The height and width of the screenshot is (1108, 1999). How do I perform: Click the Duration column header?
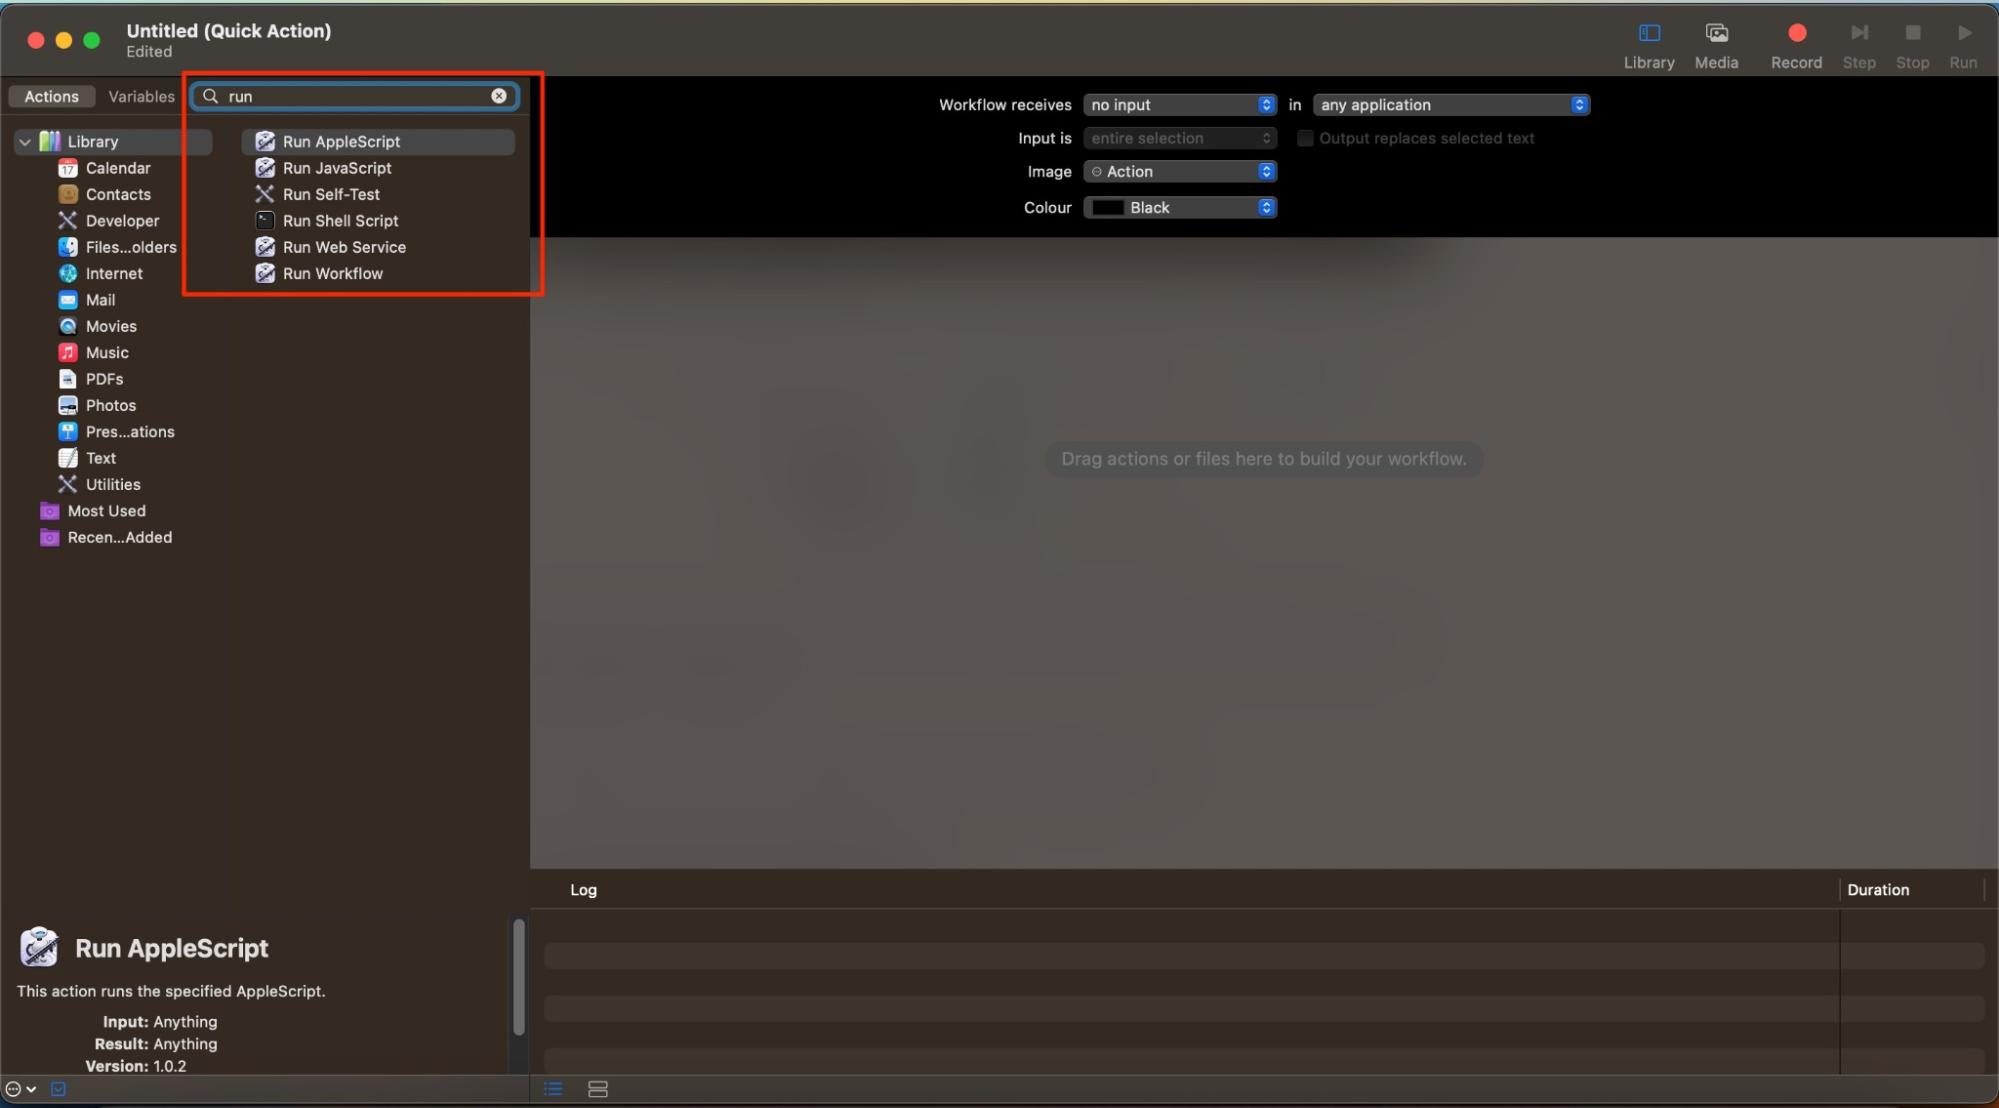click(x=1878, y=890)
